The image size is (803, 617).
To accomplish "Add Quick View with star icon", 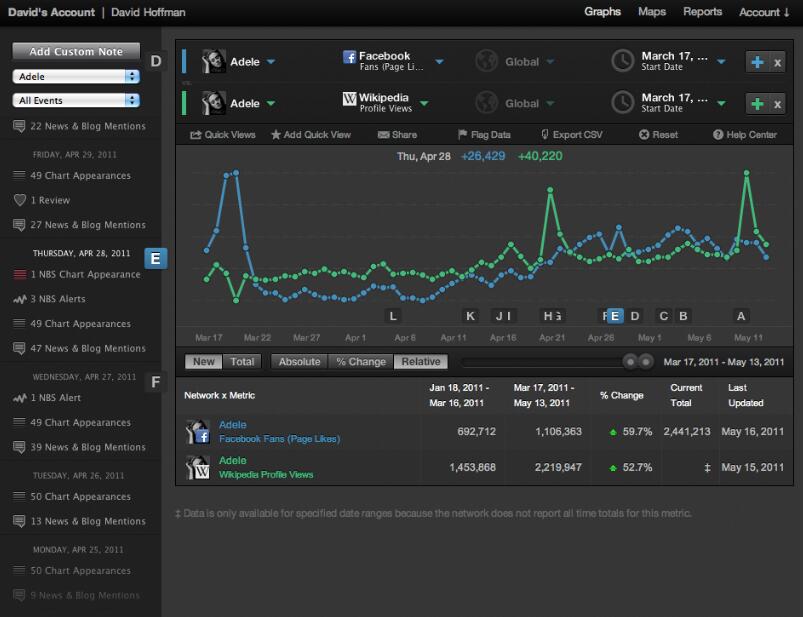I will (x=311, y=135).
